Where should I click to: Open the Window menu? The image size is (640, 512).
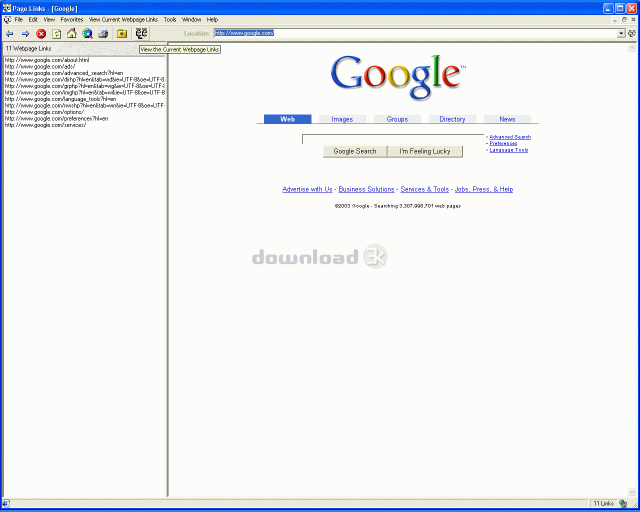click(191, 20)
